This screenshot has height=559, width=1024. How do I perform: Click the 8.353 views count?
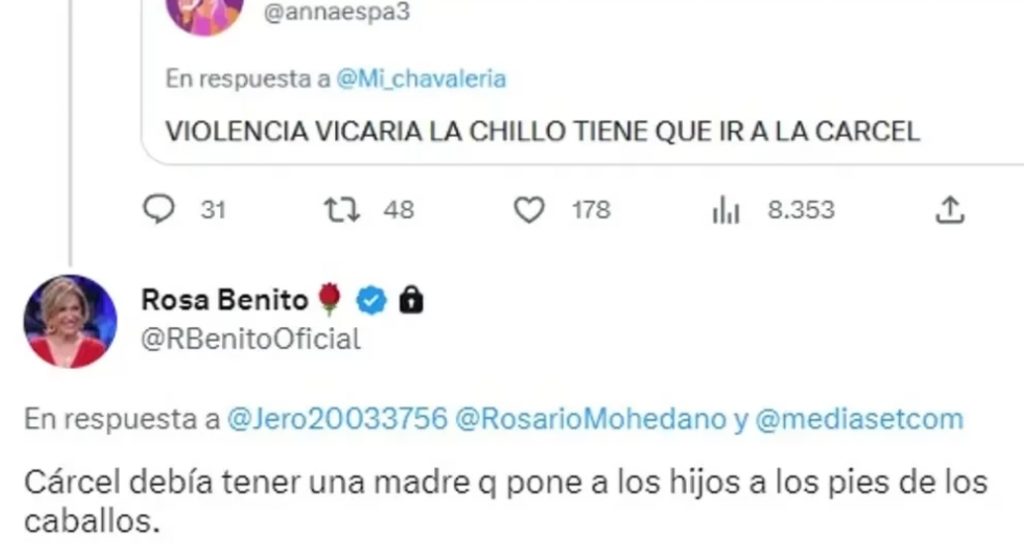click(x=801, y=210)
